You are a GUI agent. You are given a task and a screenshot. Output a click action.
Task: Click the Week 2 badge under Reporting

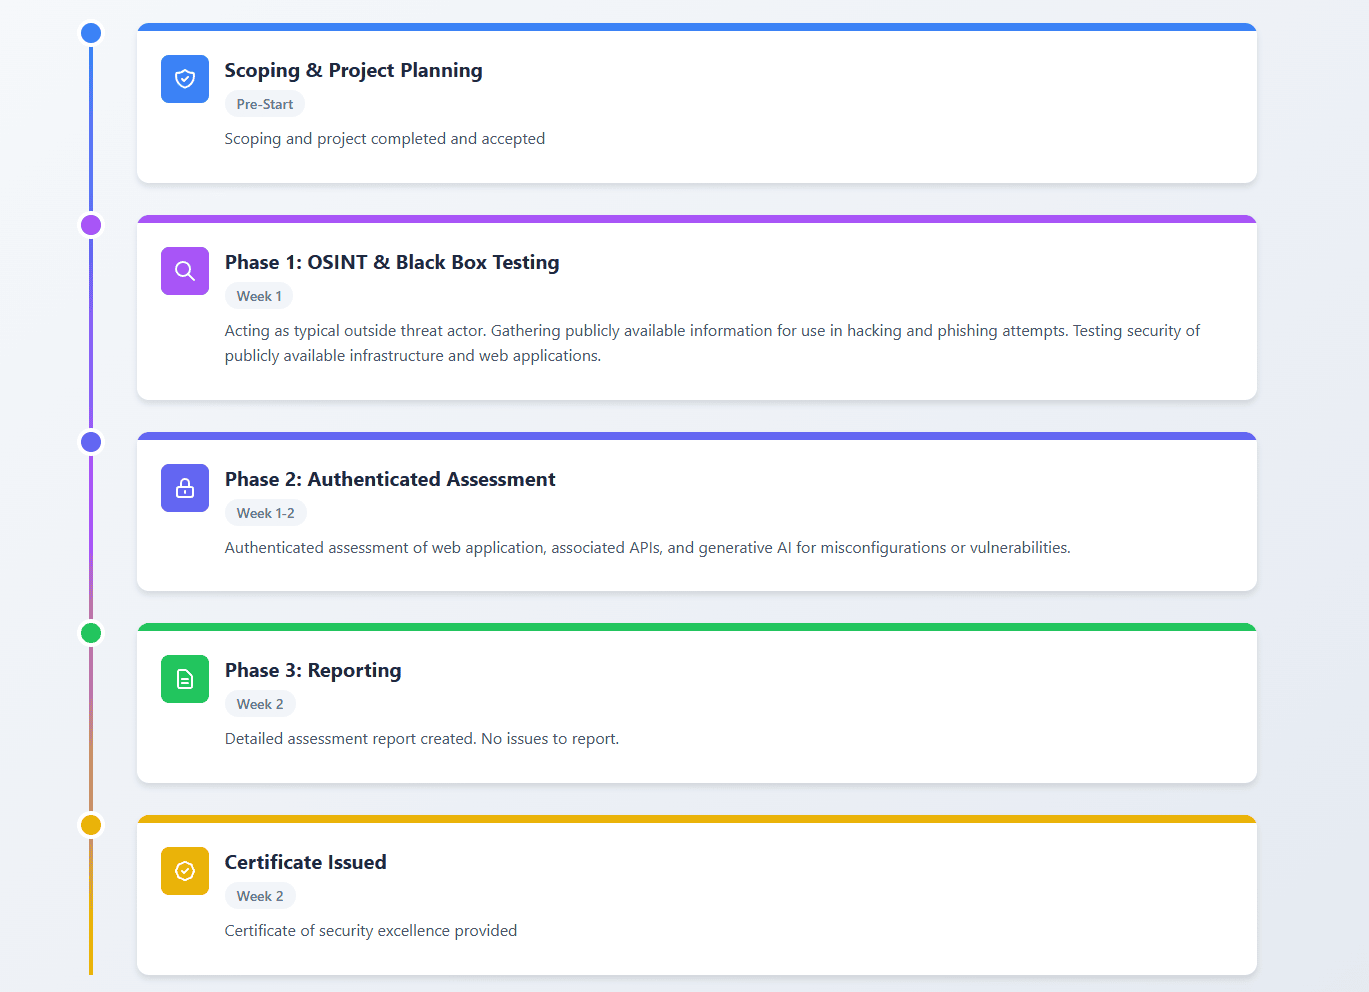[260, 704]
